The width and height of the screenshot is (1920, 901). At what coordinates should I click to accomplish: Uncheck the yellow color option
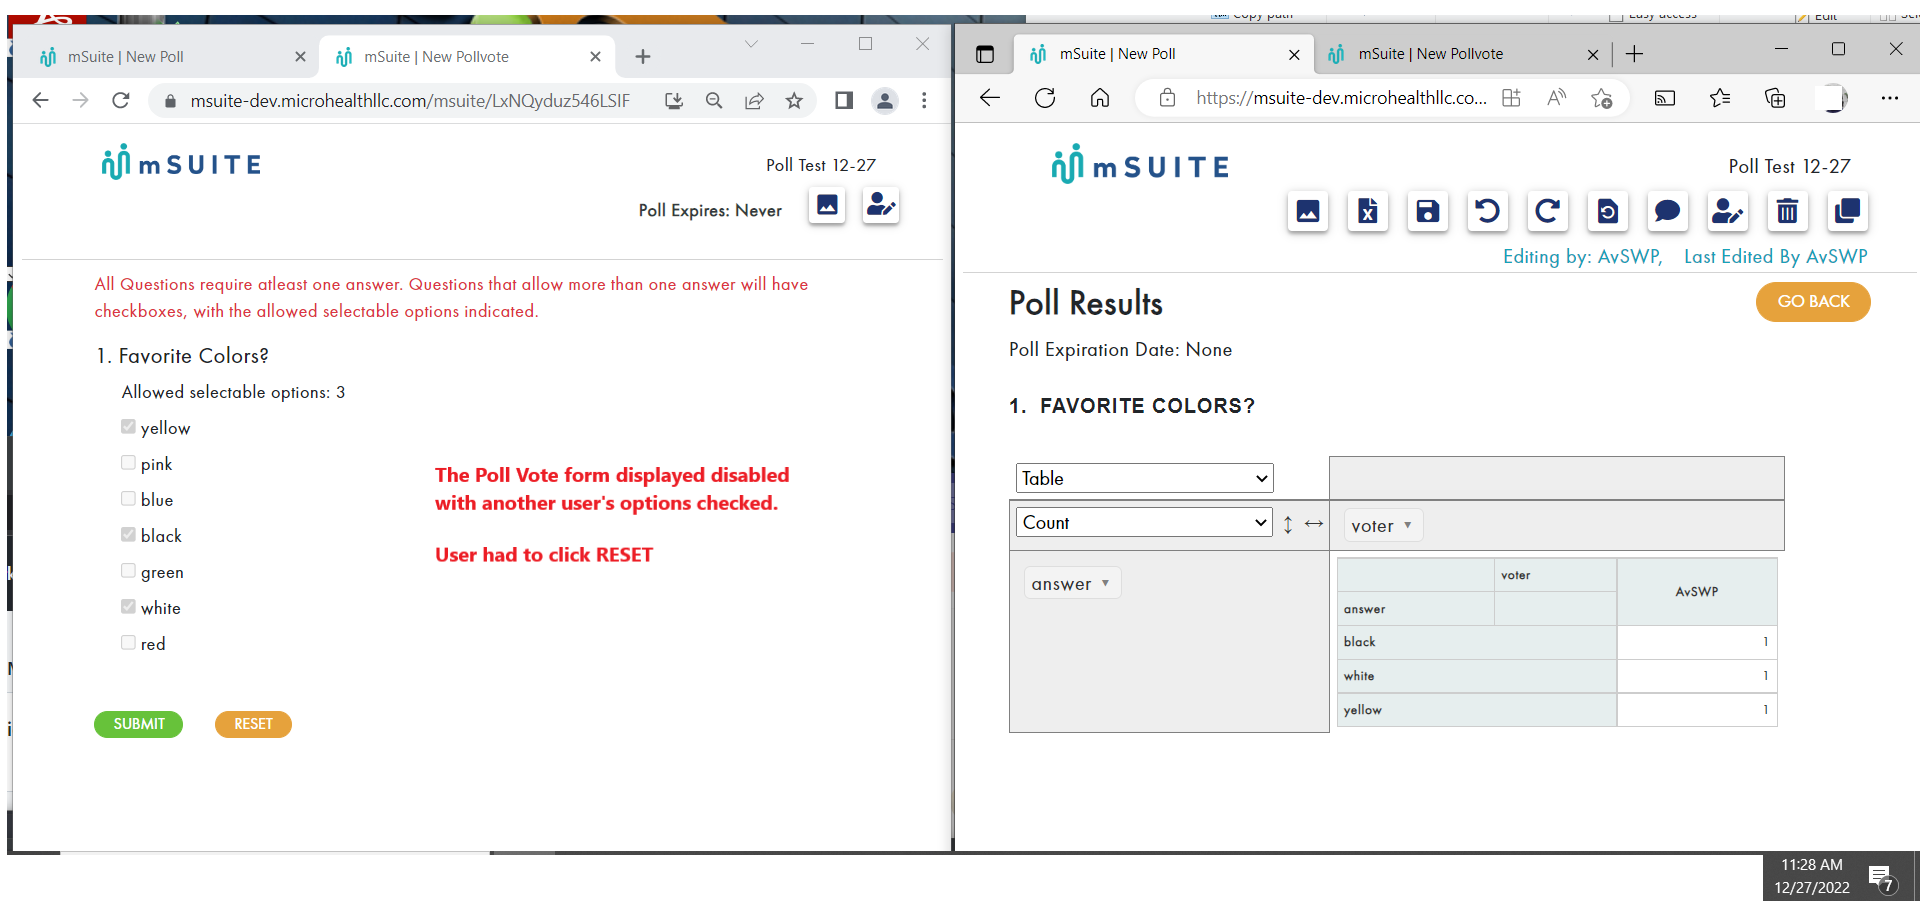[x=128, y=426]
